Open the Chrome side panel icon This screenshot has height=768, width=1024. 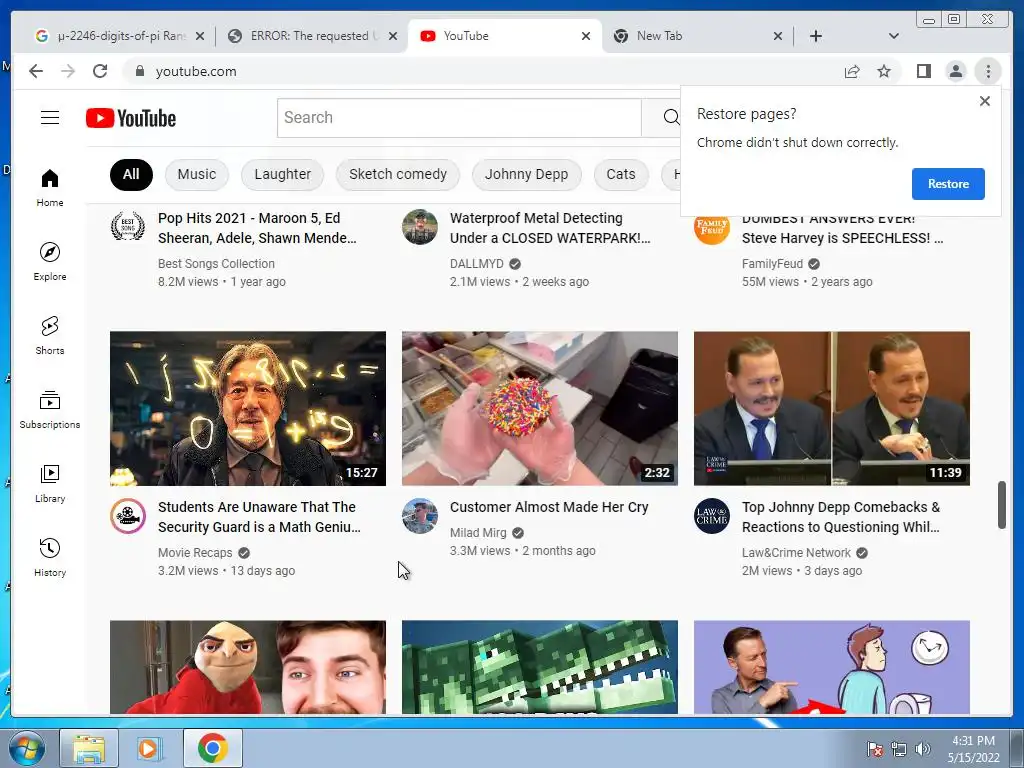[x=923, y=71]
